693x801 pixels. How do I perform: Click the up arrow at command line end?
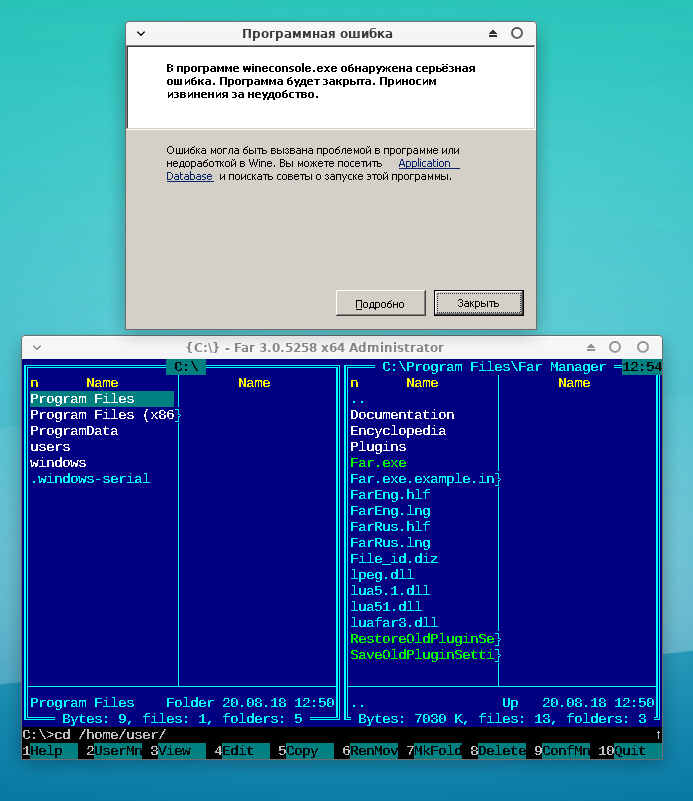pyautogui.click(x=658, y=735)
